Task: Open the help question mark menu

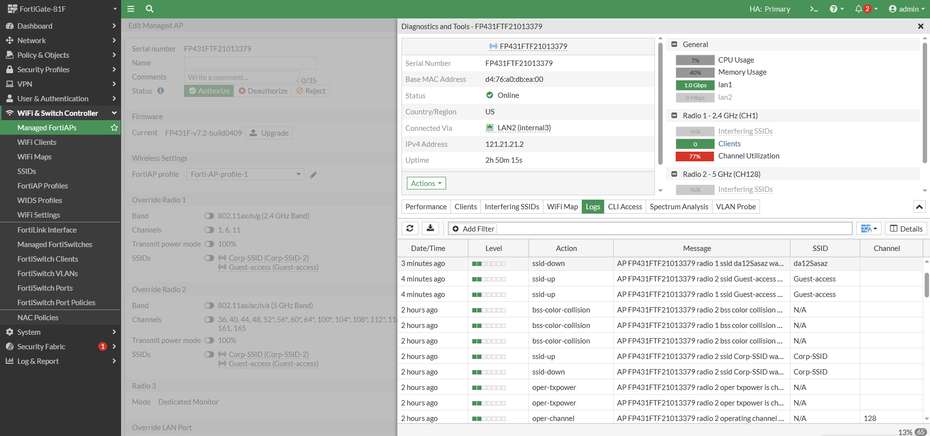Action: [836, 9]
